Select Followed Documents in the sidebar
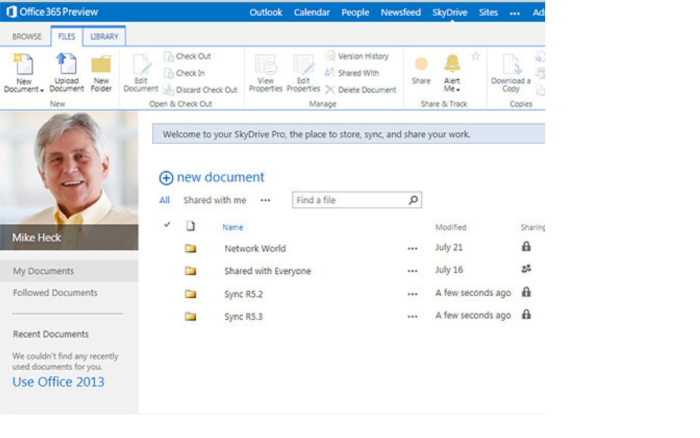This screenshot has height=438, width=700. point(55,293)
